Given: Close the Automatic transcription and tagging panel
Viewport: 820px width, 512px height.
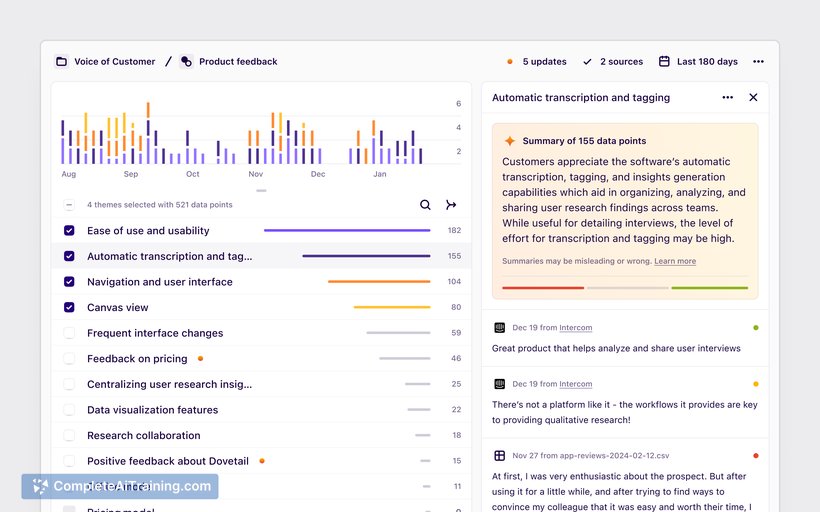Looking at the screenshot, I should (753, 98).
